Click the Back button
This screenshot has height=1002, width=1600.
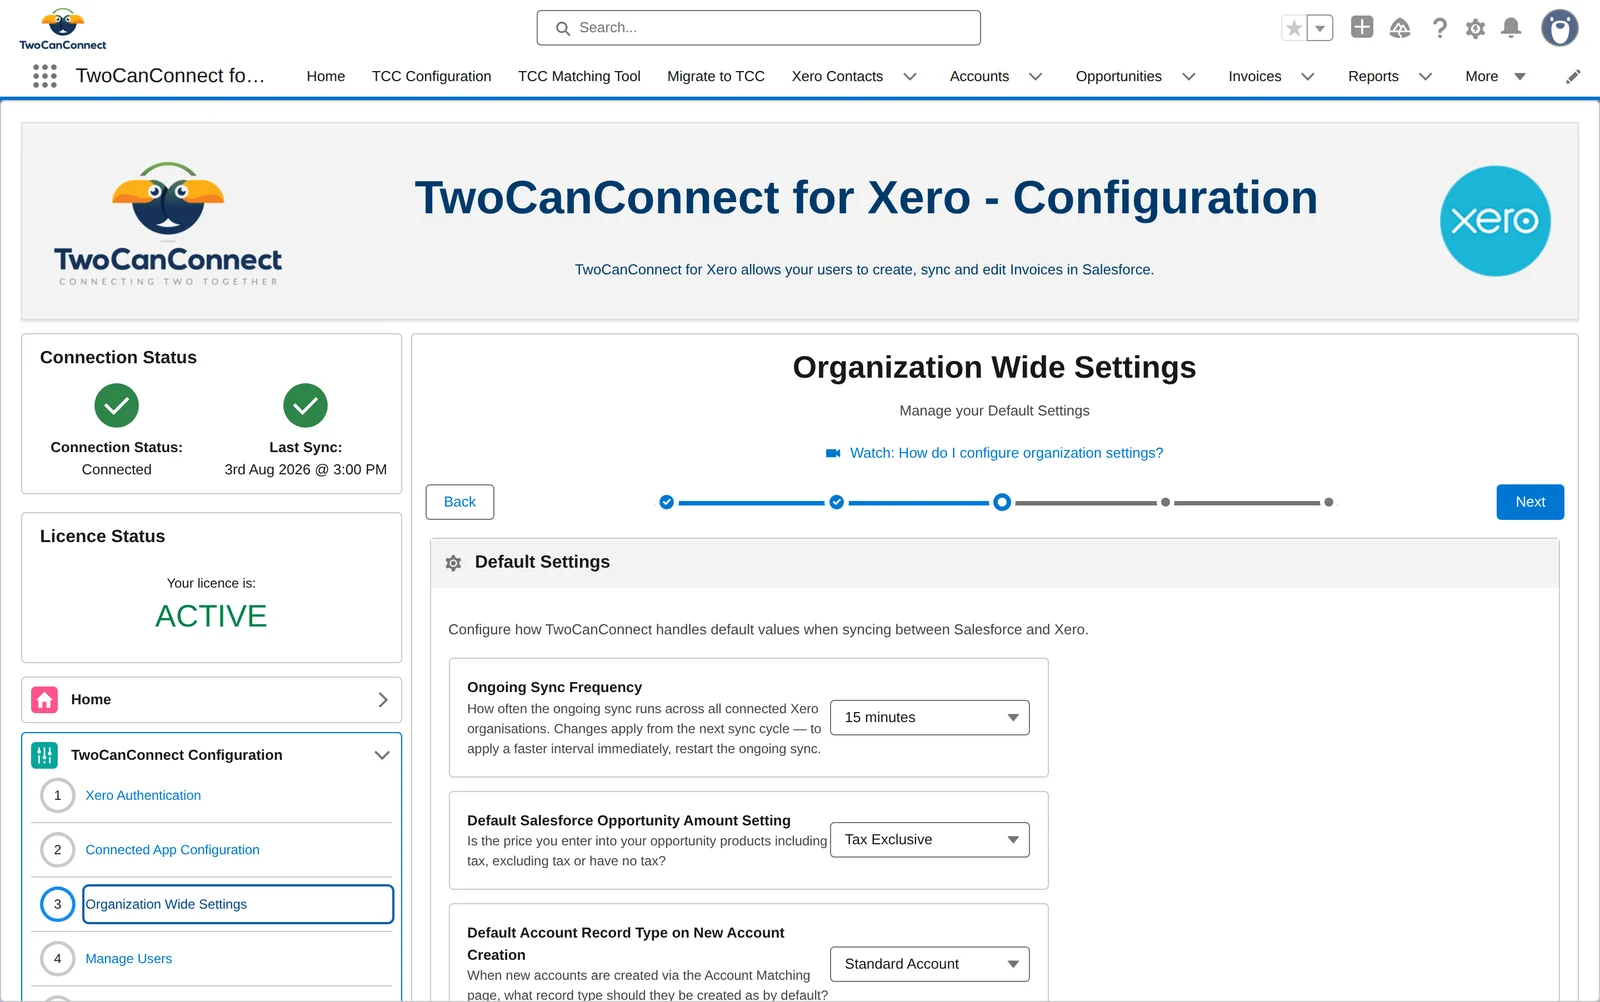(x=460, y=502)
